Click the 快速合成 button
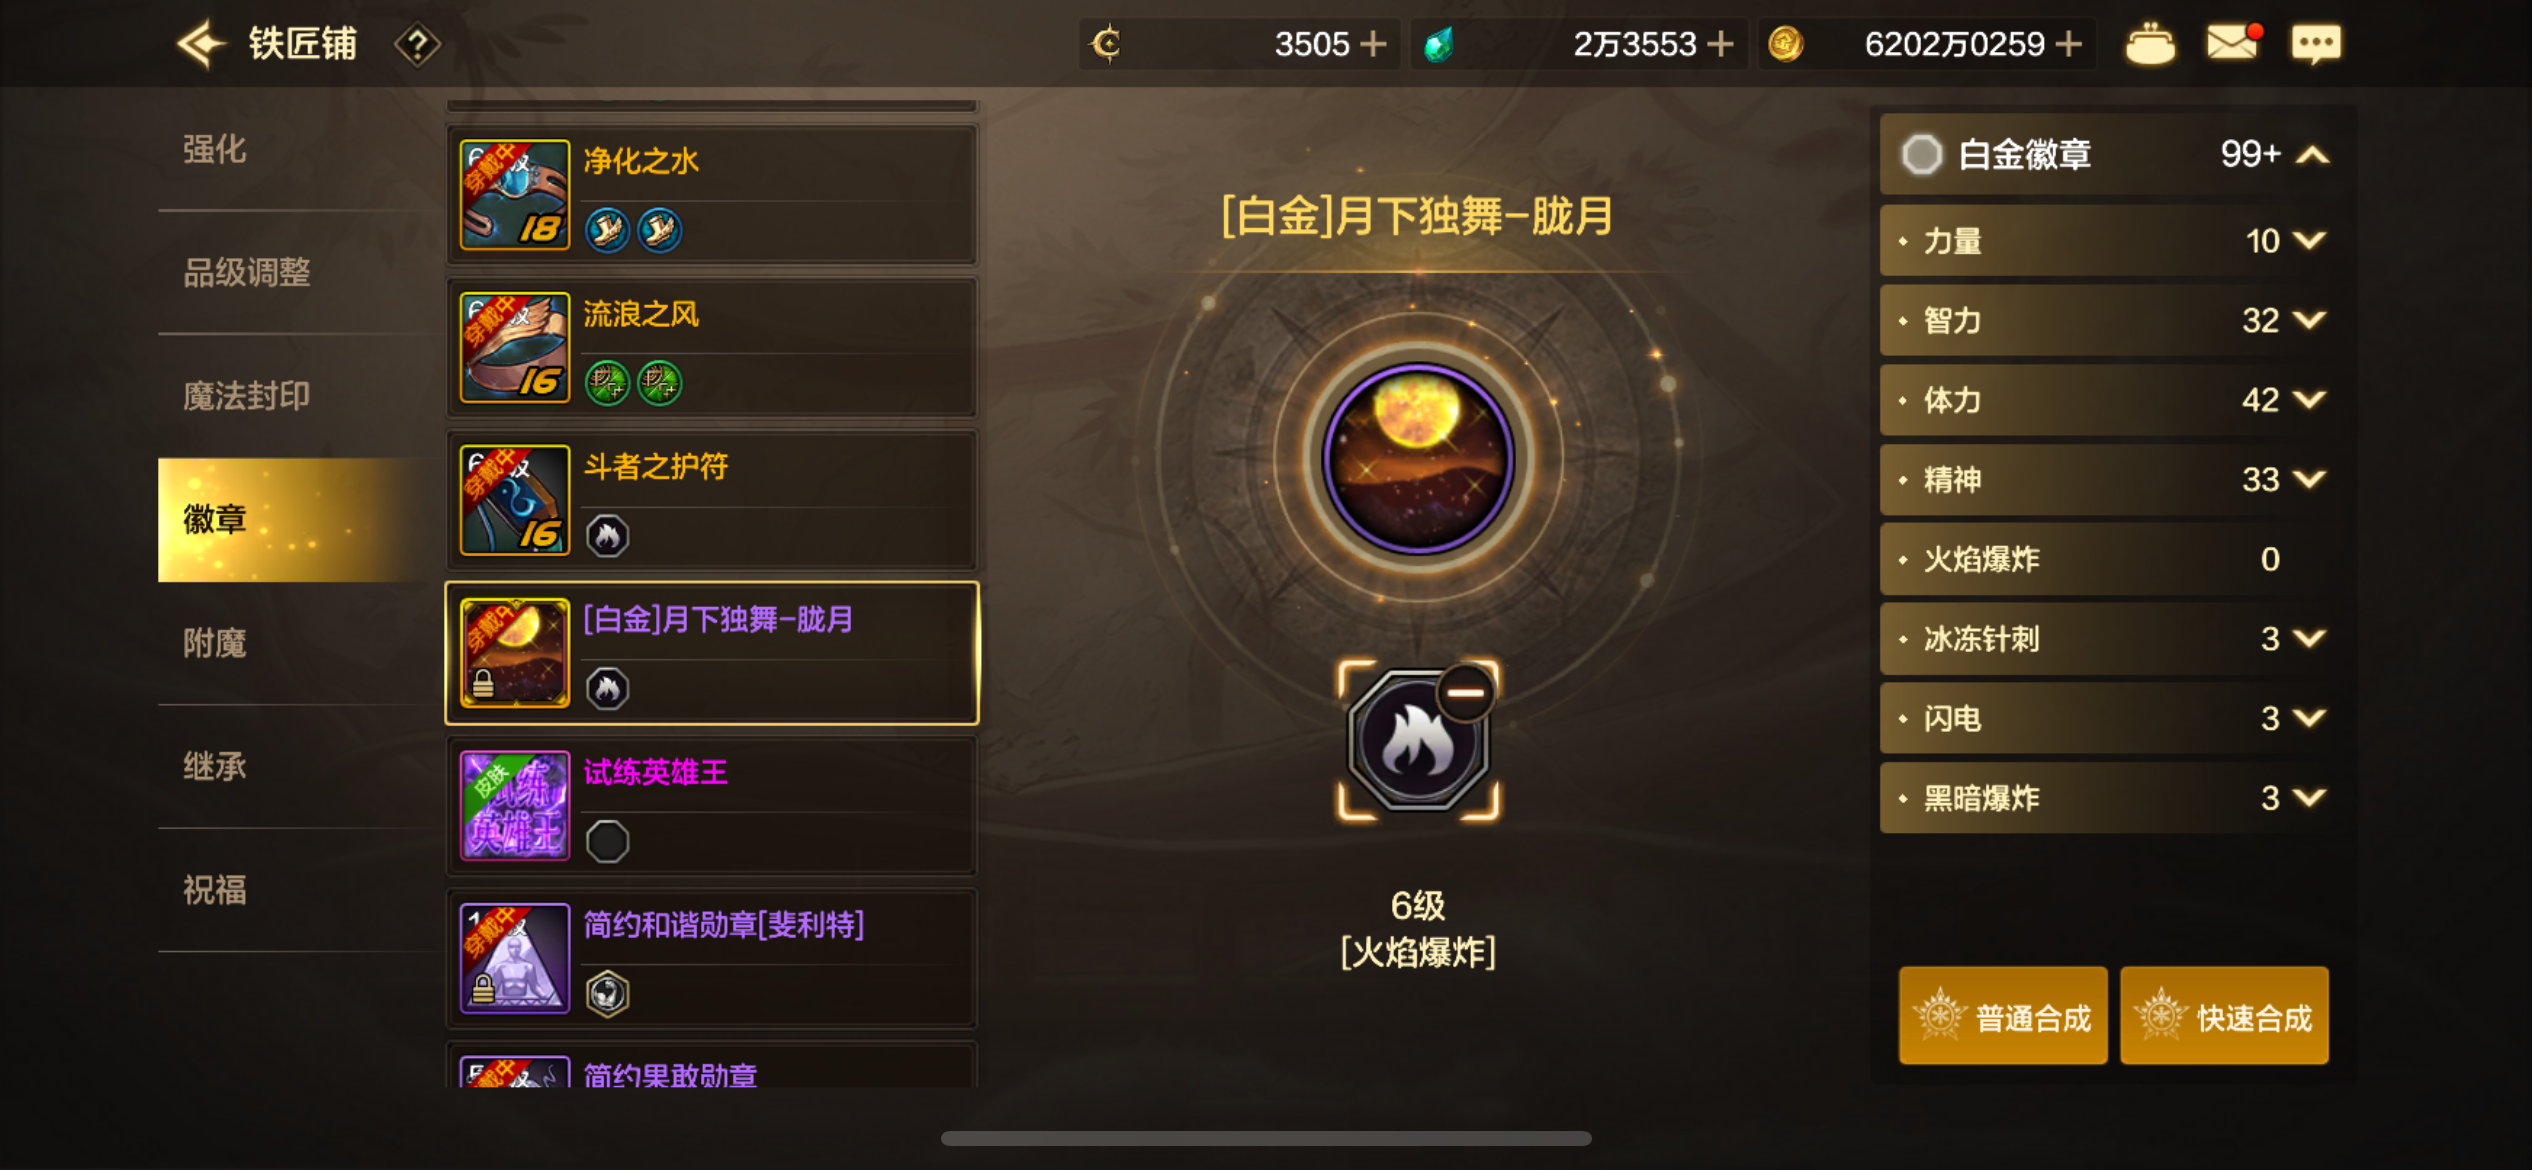The height and width of the screenshot is (1170, 2532). click(x=2224, y=1016)
